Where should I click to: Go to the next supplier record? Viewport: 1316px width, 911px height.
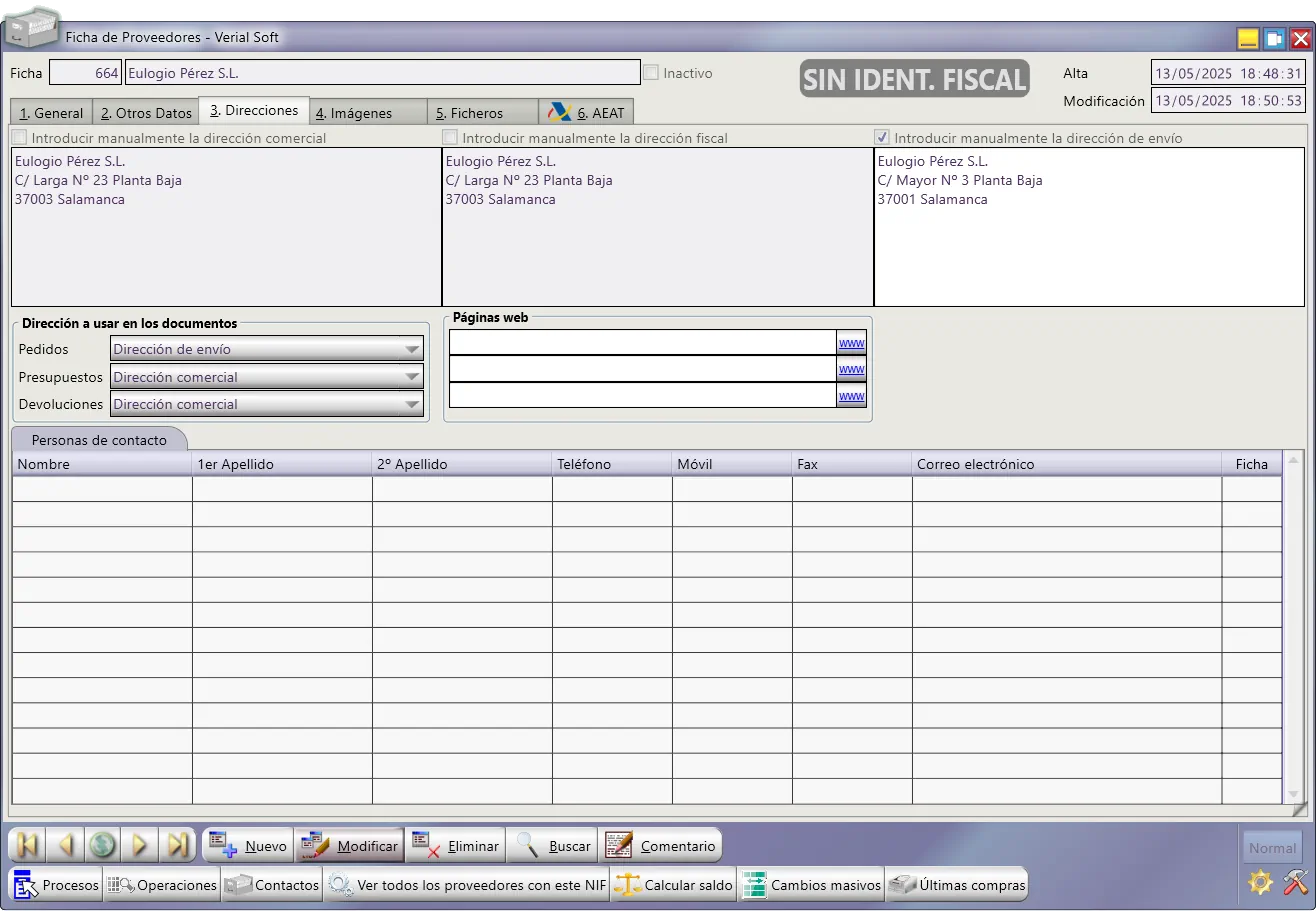click(140, 845)
